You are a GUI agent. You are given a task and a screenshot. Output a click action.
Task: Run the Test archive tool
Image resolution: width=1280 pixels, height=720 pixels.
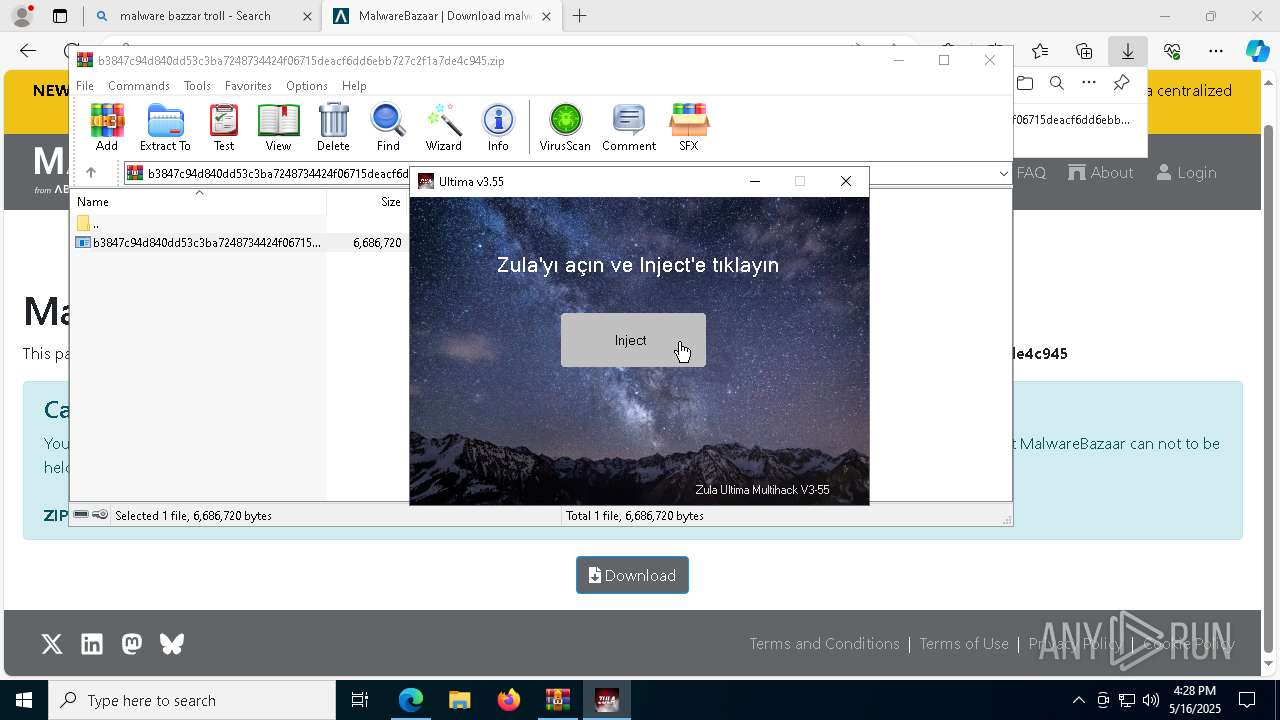[224, 127]
